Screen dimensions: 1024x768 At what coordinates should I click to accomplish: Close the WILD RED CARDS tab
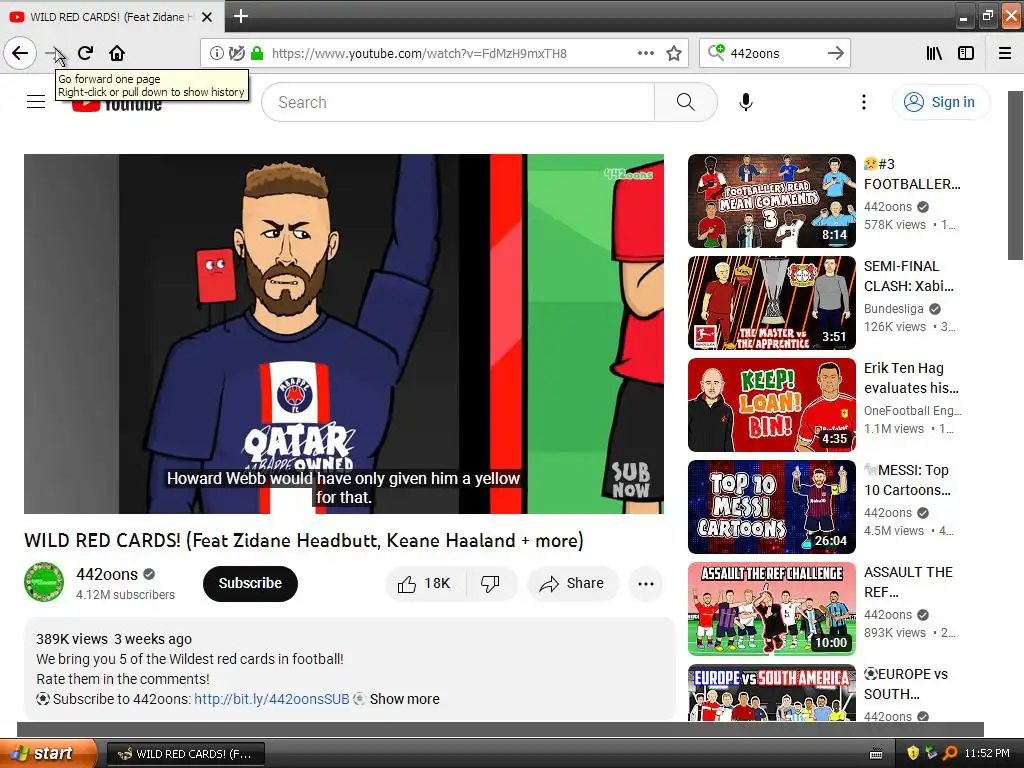(207, 17)
